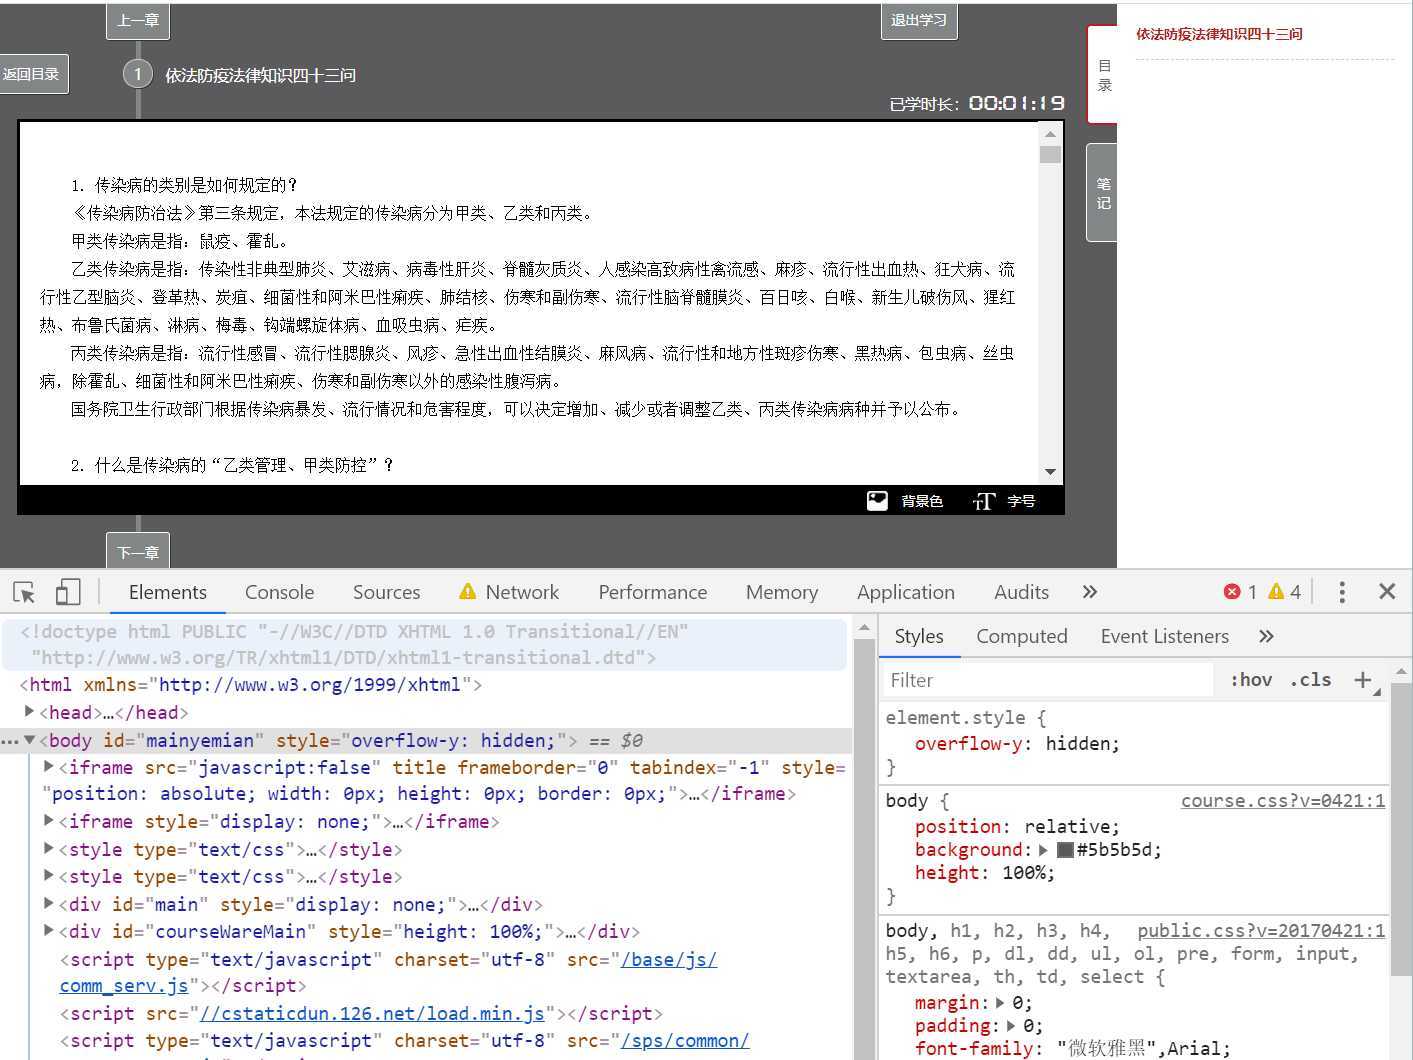Image resolution: width=1413 pixels, height=1060 pixels.
Task: Click the 退出学习 exit study button
Action: [x=918, y=20]
